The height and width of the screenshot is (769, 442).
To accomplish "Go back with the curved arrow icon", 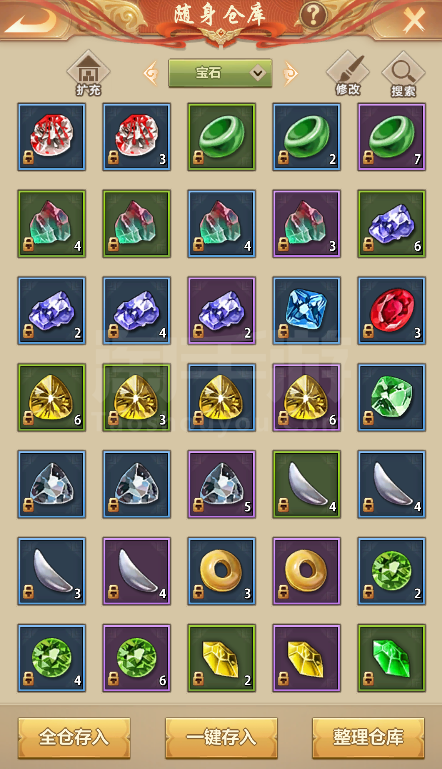I will (30, 19).
